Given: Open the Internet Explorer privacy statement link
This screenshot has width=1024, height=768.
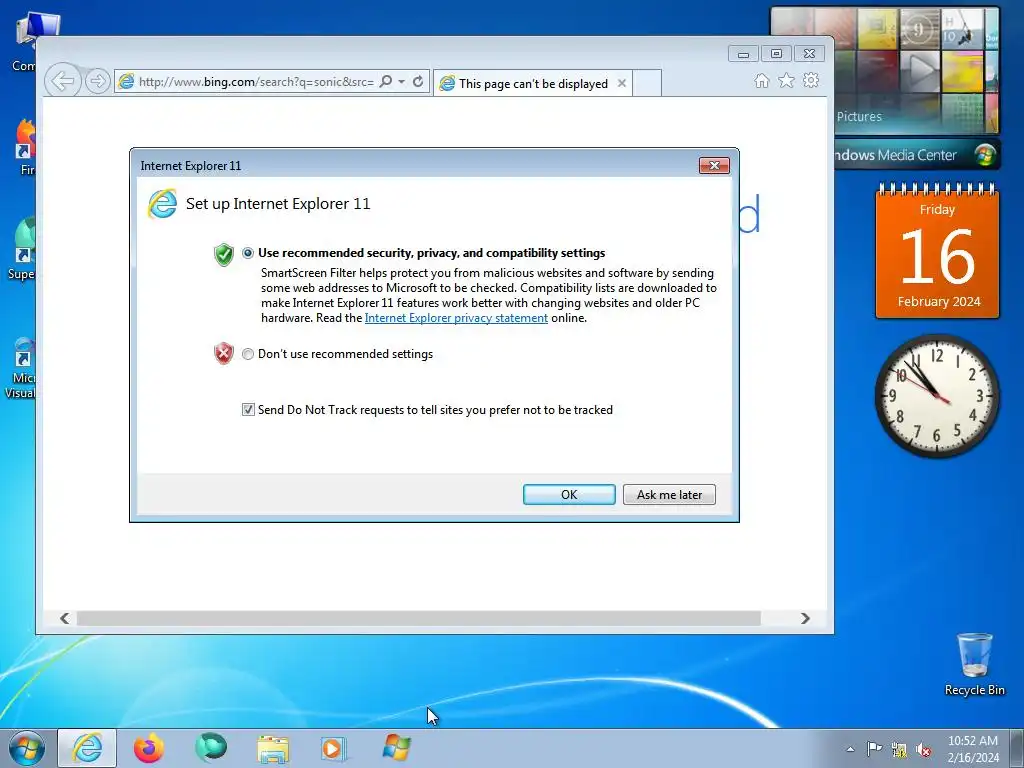Looking at the screenshot, I should point(456,318).
